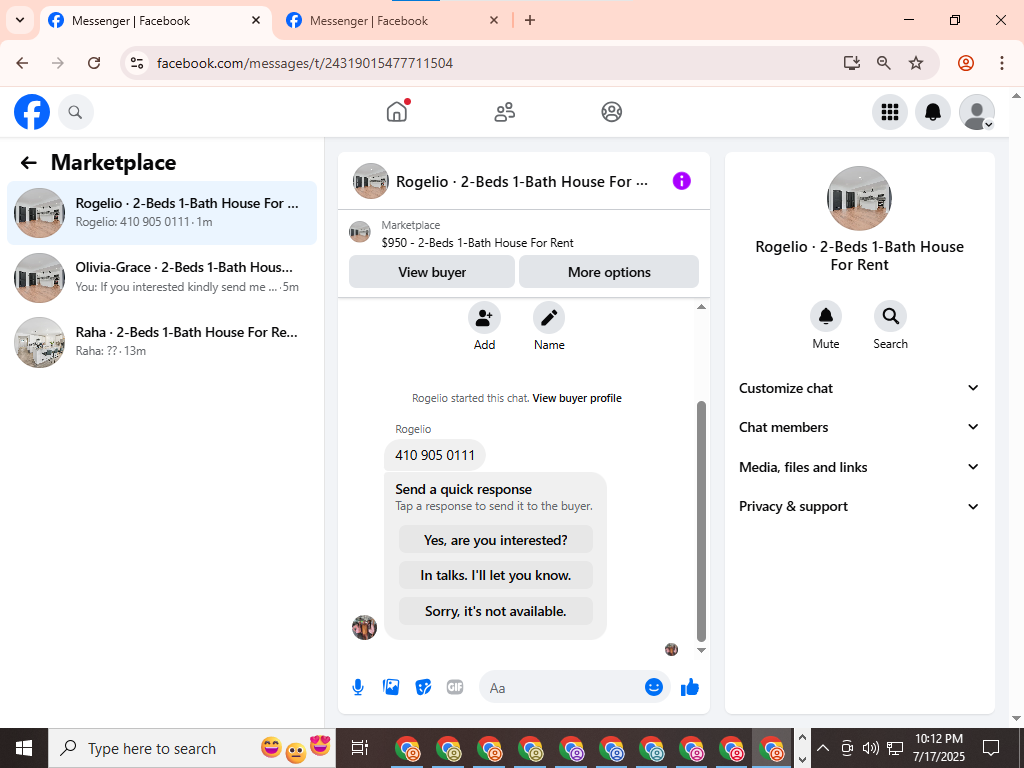Click the install app icon in address bar
This screenshot has width=1024, height=768.
click(x=851, y=63)
